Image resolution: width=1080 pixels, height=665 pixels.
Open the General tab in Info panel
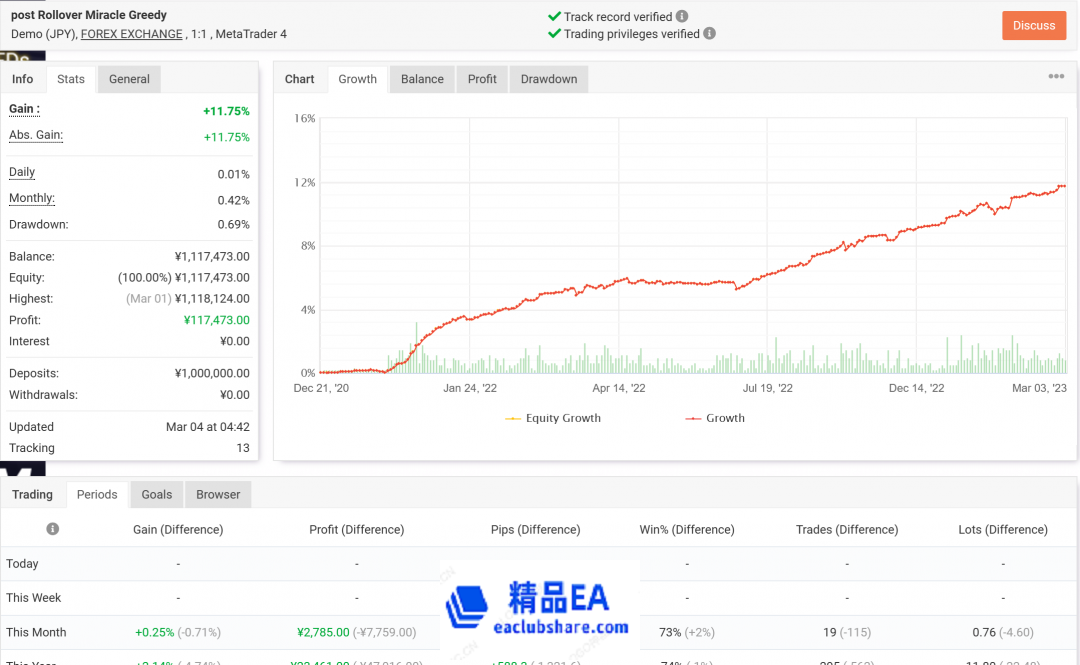(x=129, y=79)
